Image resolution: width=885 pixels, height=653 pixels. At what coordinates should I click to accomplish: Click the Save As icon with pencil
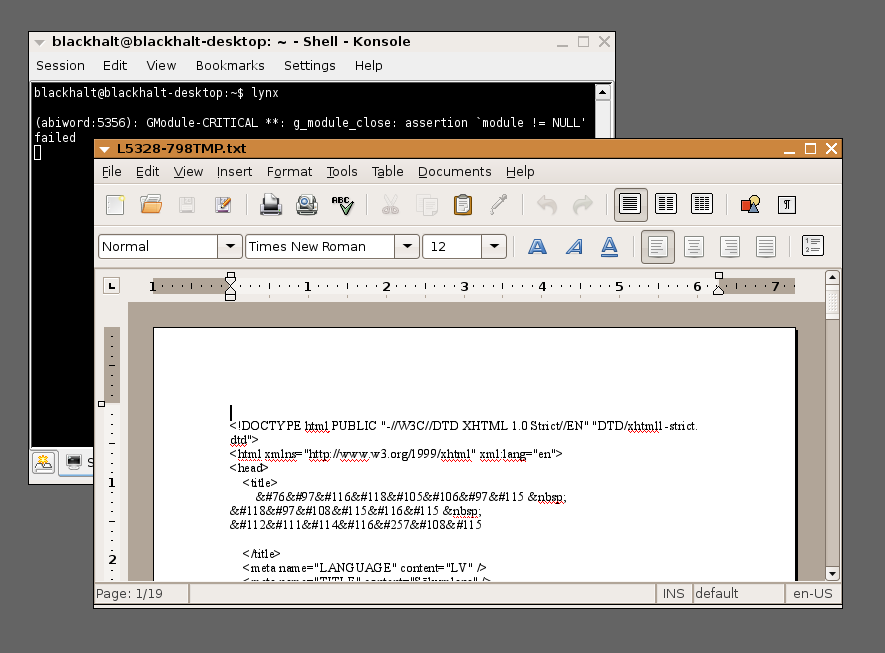point(222,205)
